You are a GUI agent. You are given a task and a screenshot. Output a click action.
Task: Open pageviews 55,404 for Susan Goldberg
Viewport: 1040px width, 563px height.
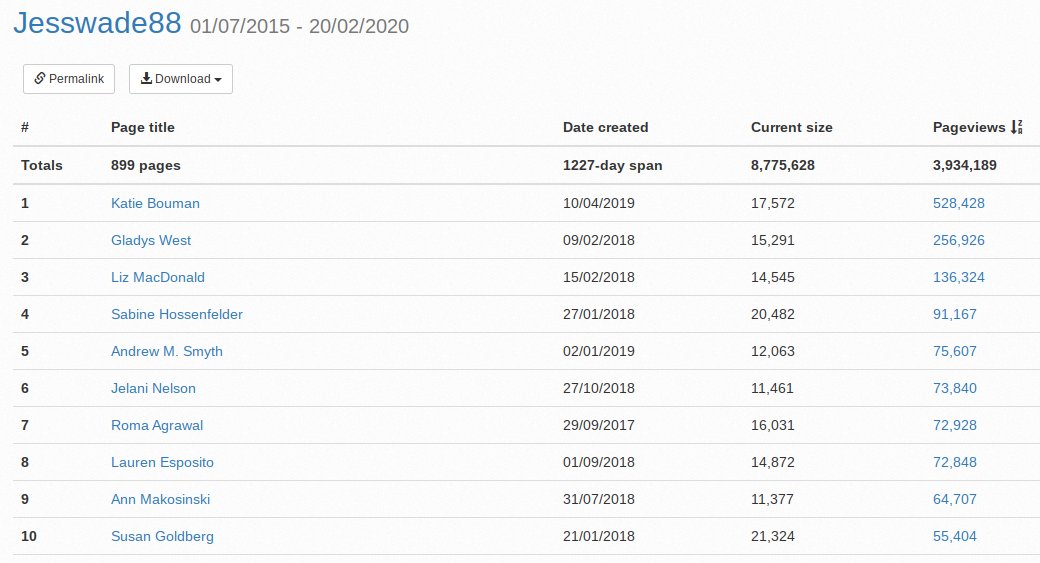(954, 536)
